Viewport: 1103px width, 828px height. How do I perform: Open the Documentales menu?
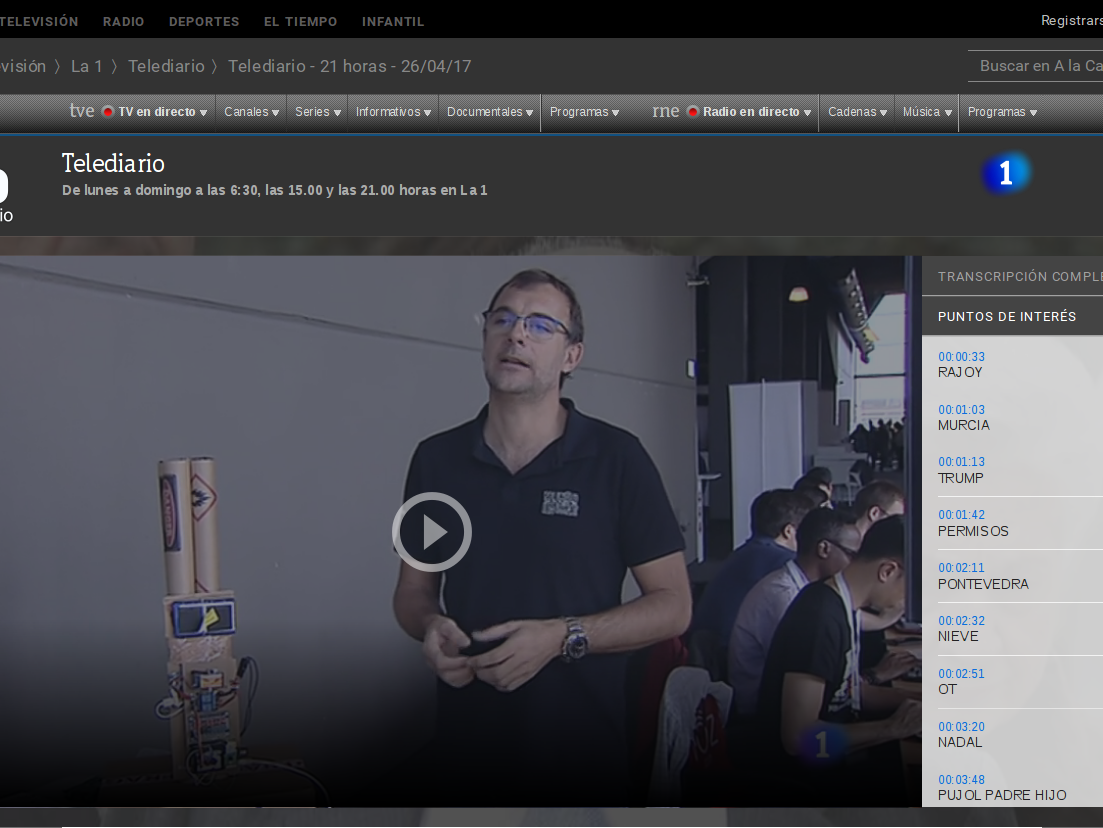pyautogui.click(x=490, y=112)
